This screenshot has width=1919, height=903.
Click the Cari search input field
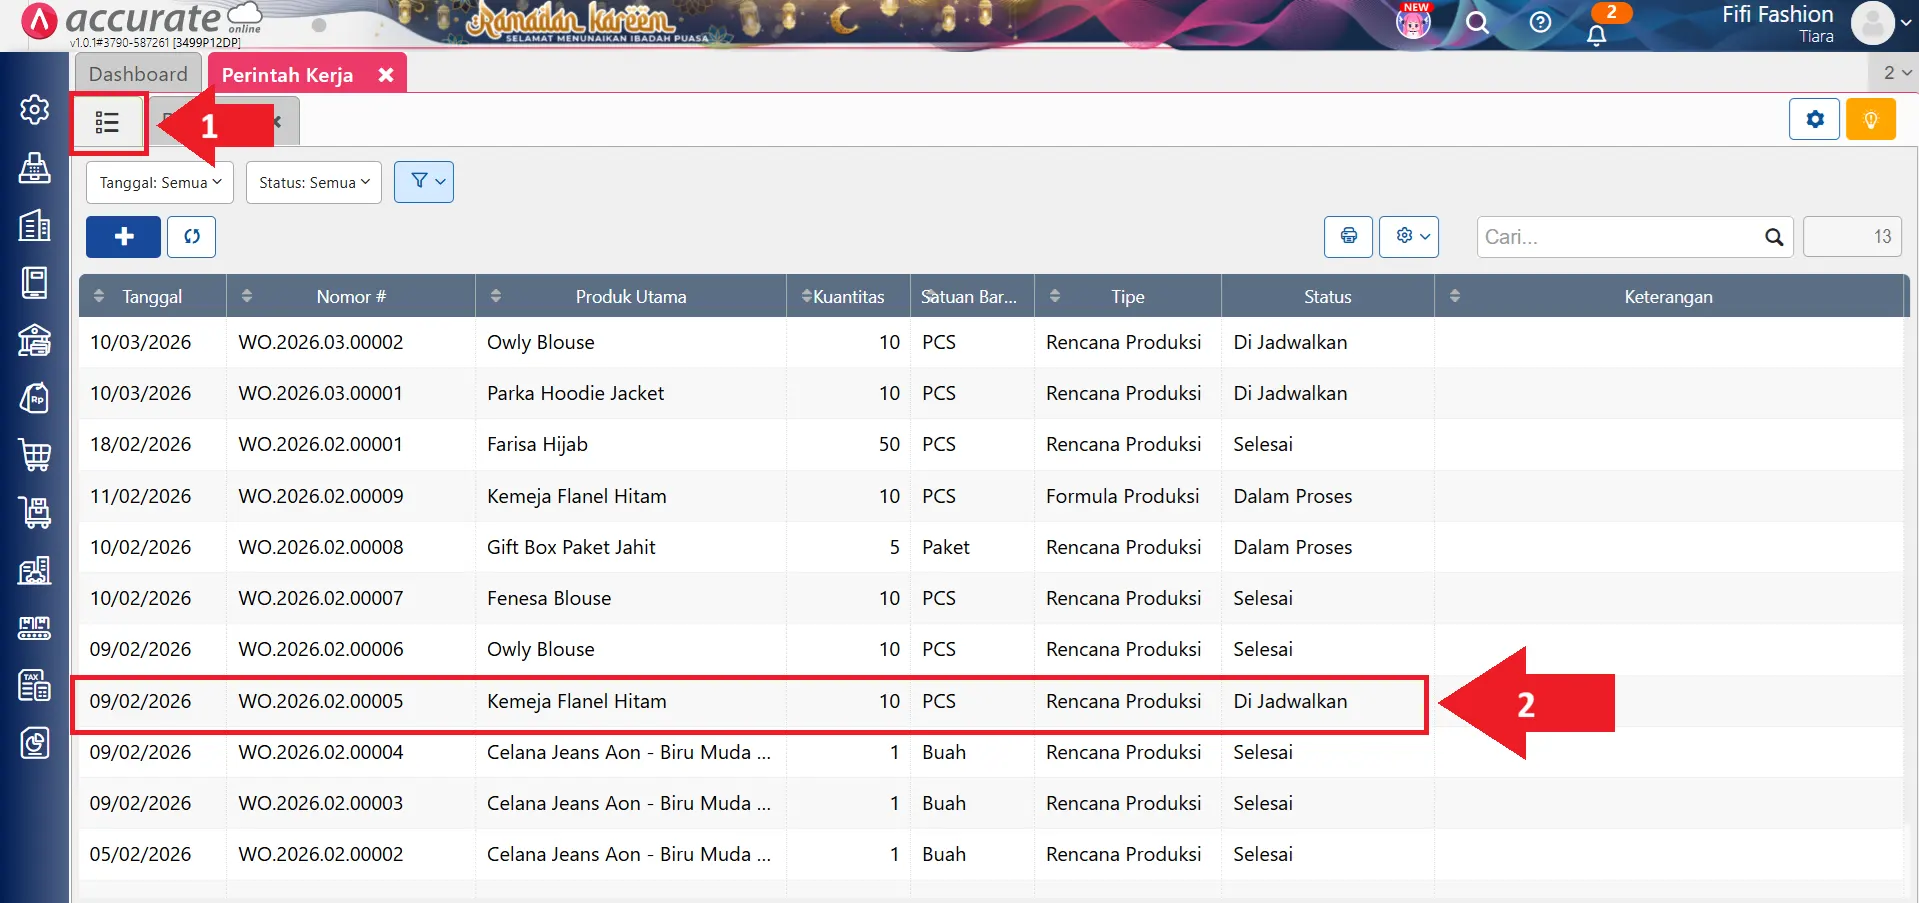coord(1620,237)
